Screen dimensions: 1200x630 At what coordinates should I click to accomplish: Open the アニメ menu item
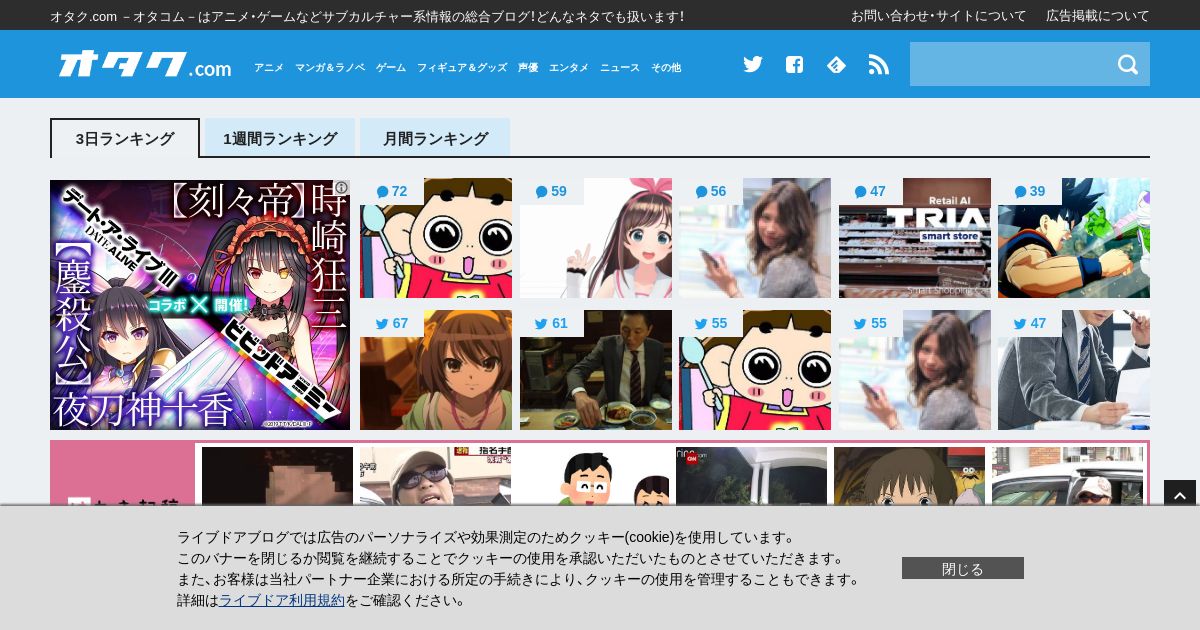(x=269, y=67)
